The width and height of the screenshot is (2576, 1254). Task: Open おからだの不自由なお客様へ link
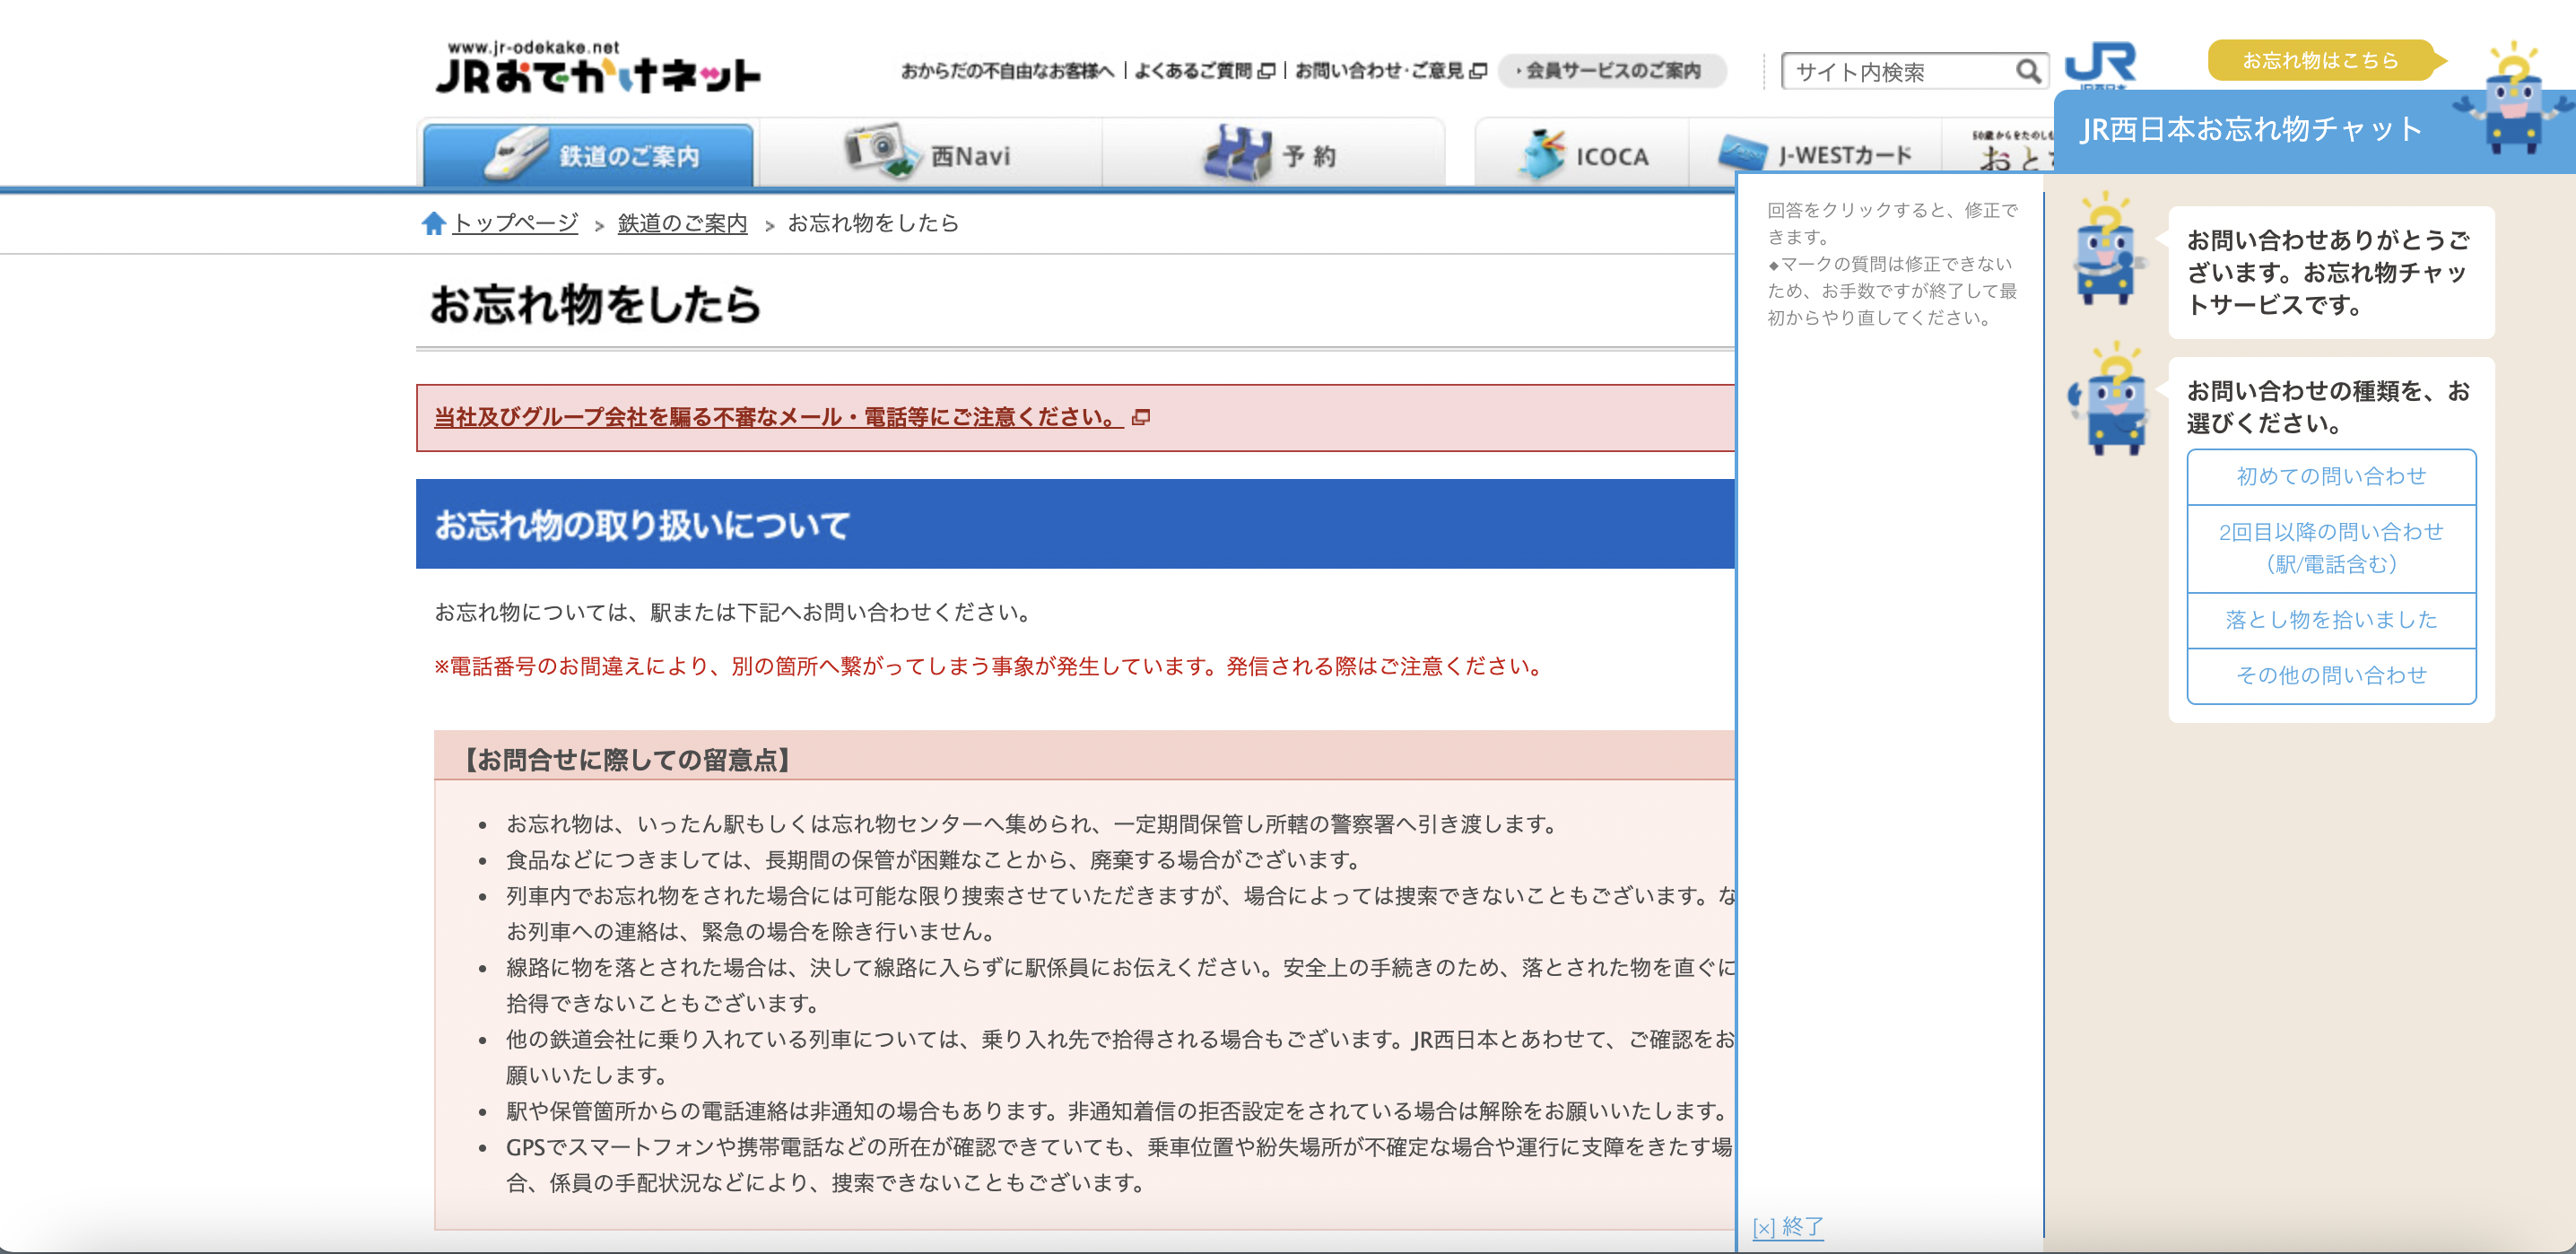[1007, 71]
